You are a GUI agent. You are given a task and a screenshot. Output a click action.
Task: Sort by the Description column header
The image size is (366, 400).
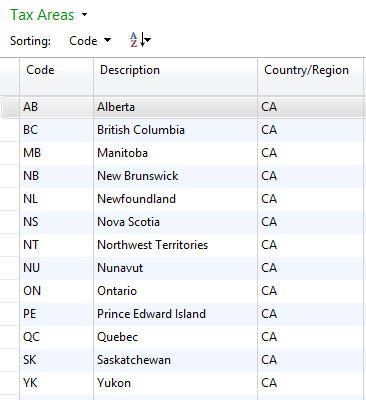point(175,77)
